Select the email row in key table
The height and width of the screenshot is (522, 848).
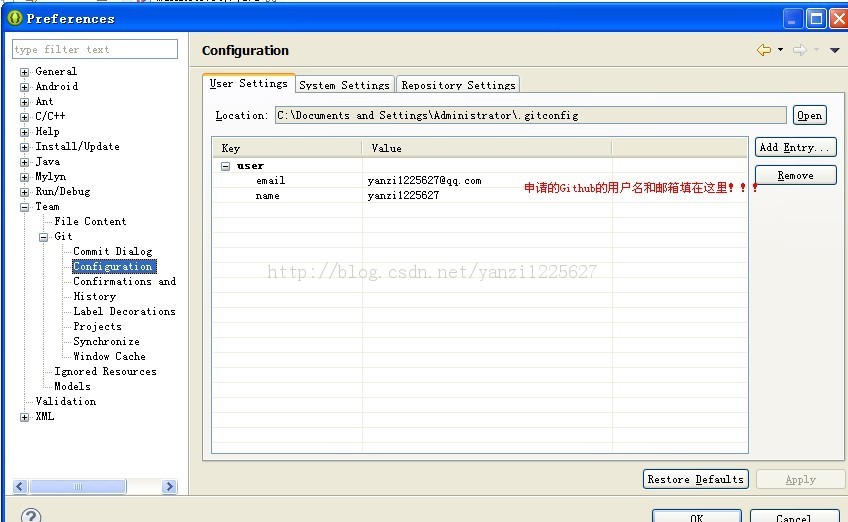pyautogui.click(x=480, y=181)
